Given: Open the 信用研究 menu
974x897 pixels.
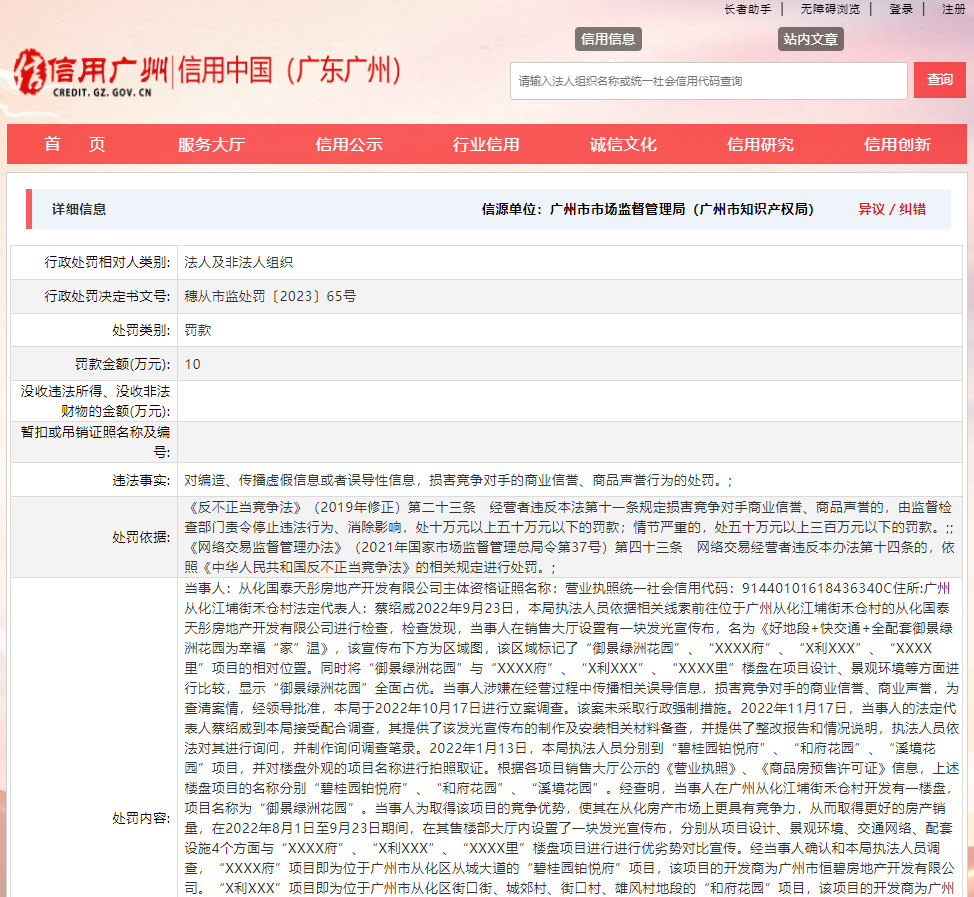Looking at the screenshot, I should [760, 144].
